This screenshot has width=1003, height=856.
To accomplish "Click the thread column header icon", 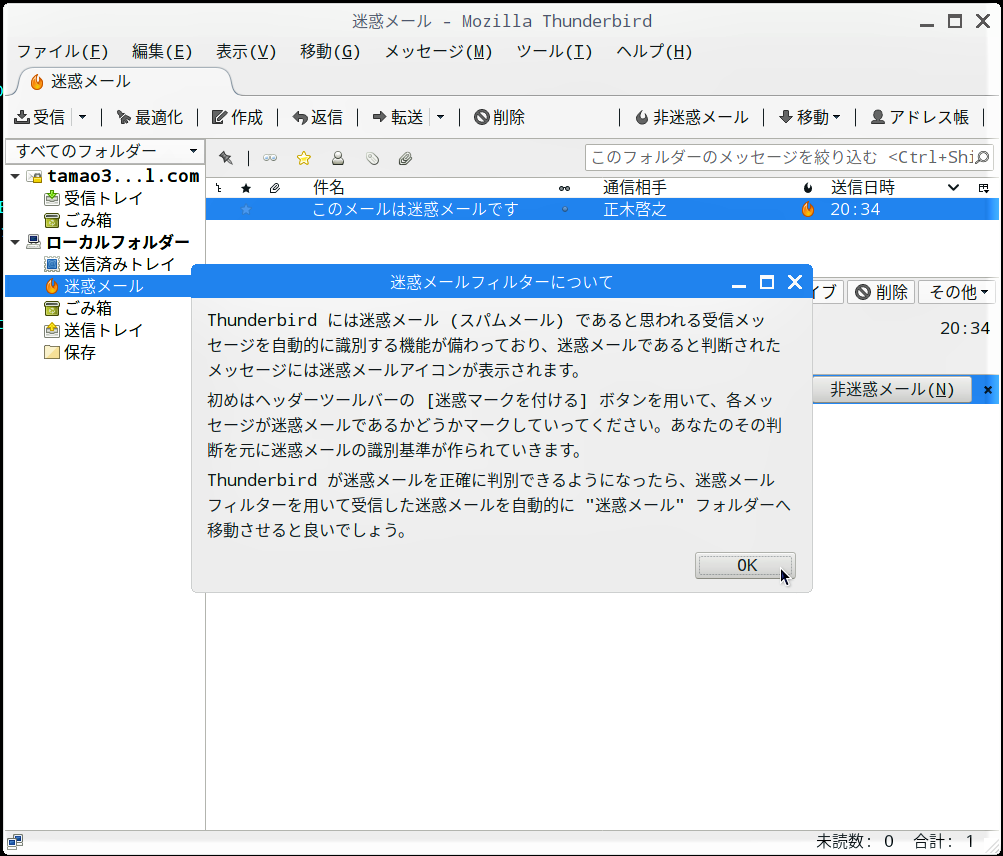I will tap(219, 187).
